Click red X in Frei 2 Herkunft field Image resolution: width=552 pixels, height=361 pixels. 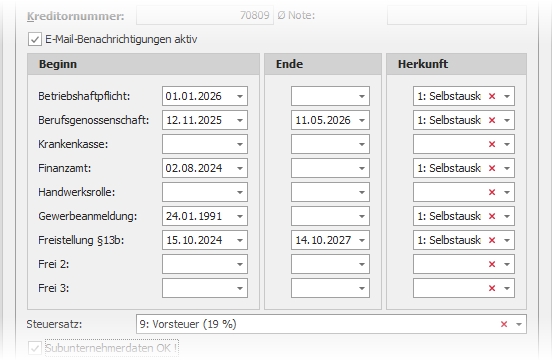tap(492, 264)
